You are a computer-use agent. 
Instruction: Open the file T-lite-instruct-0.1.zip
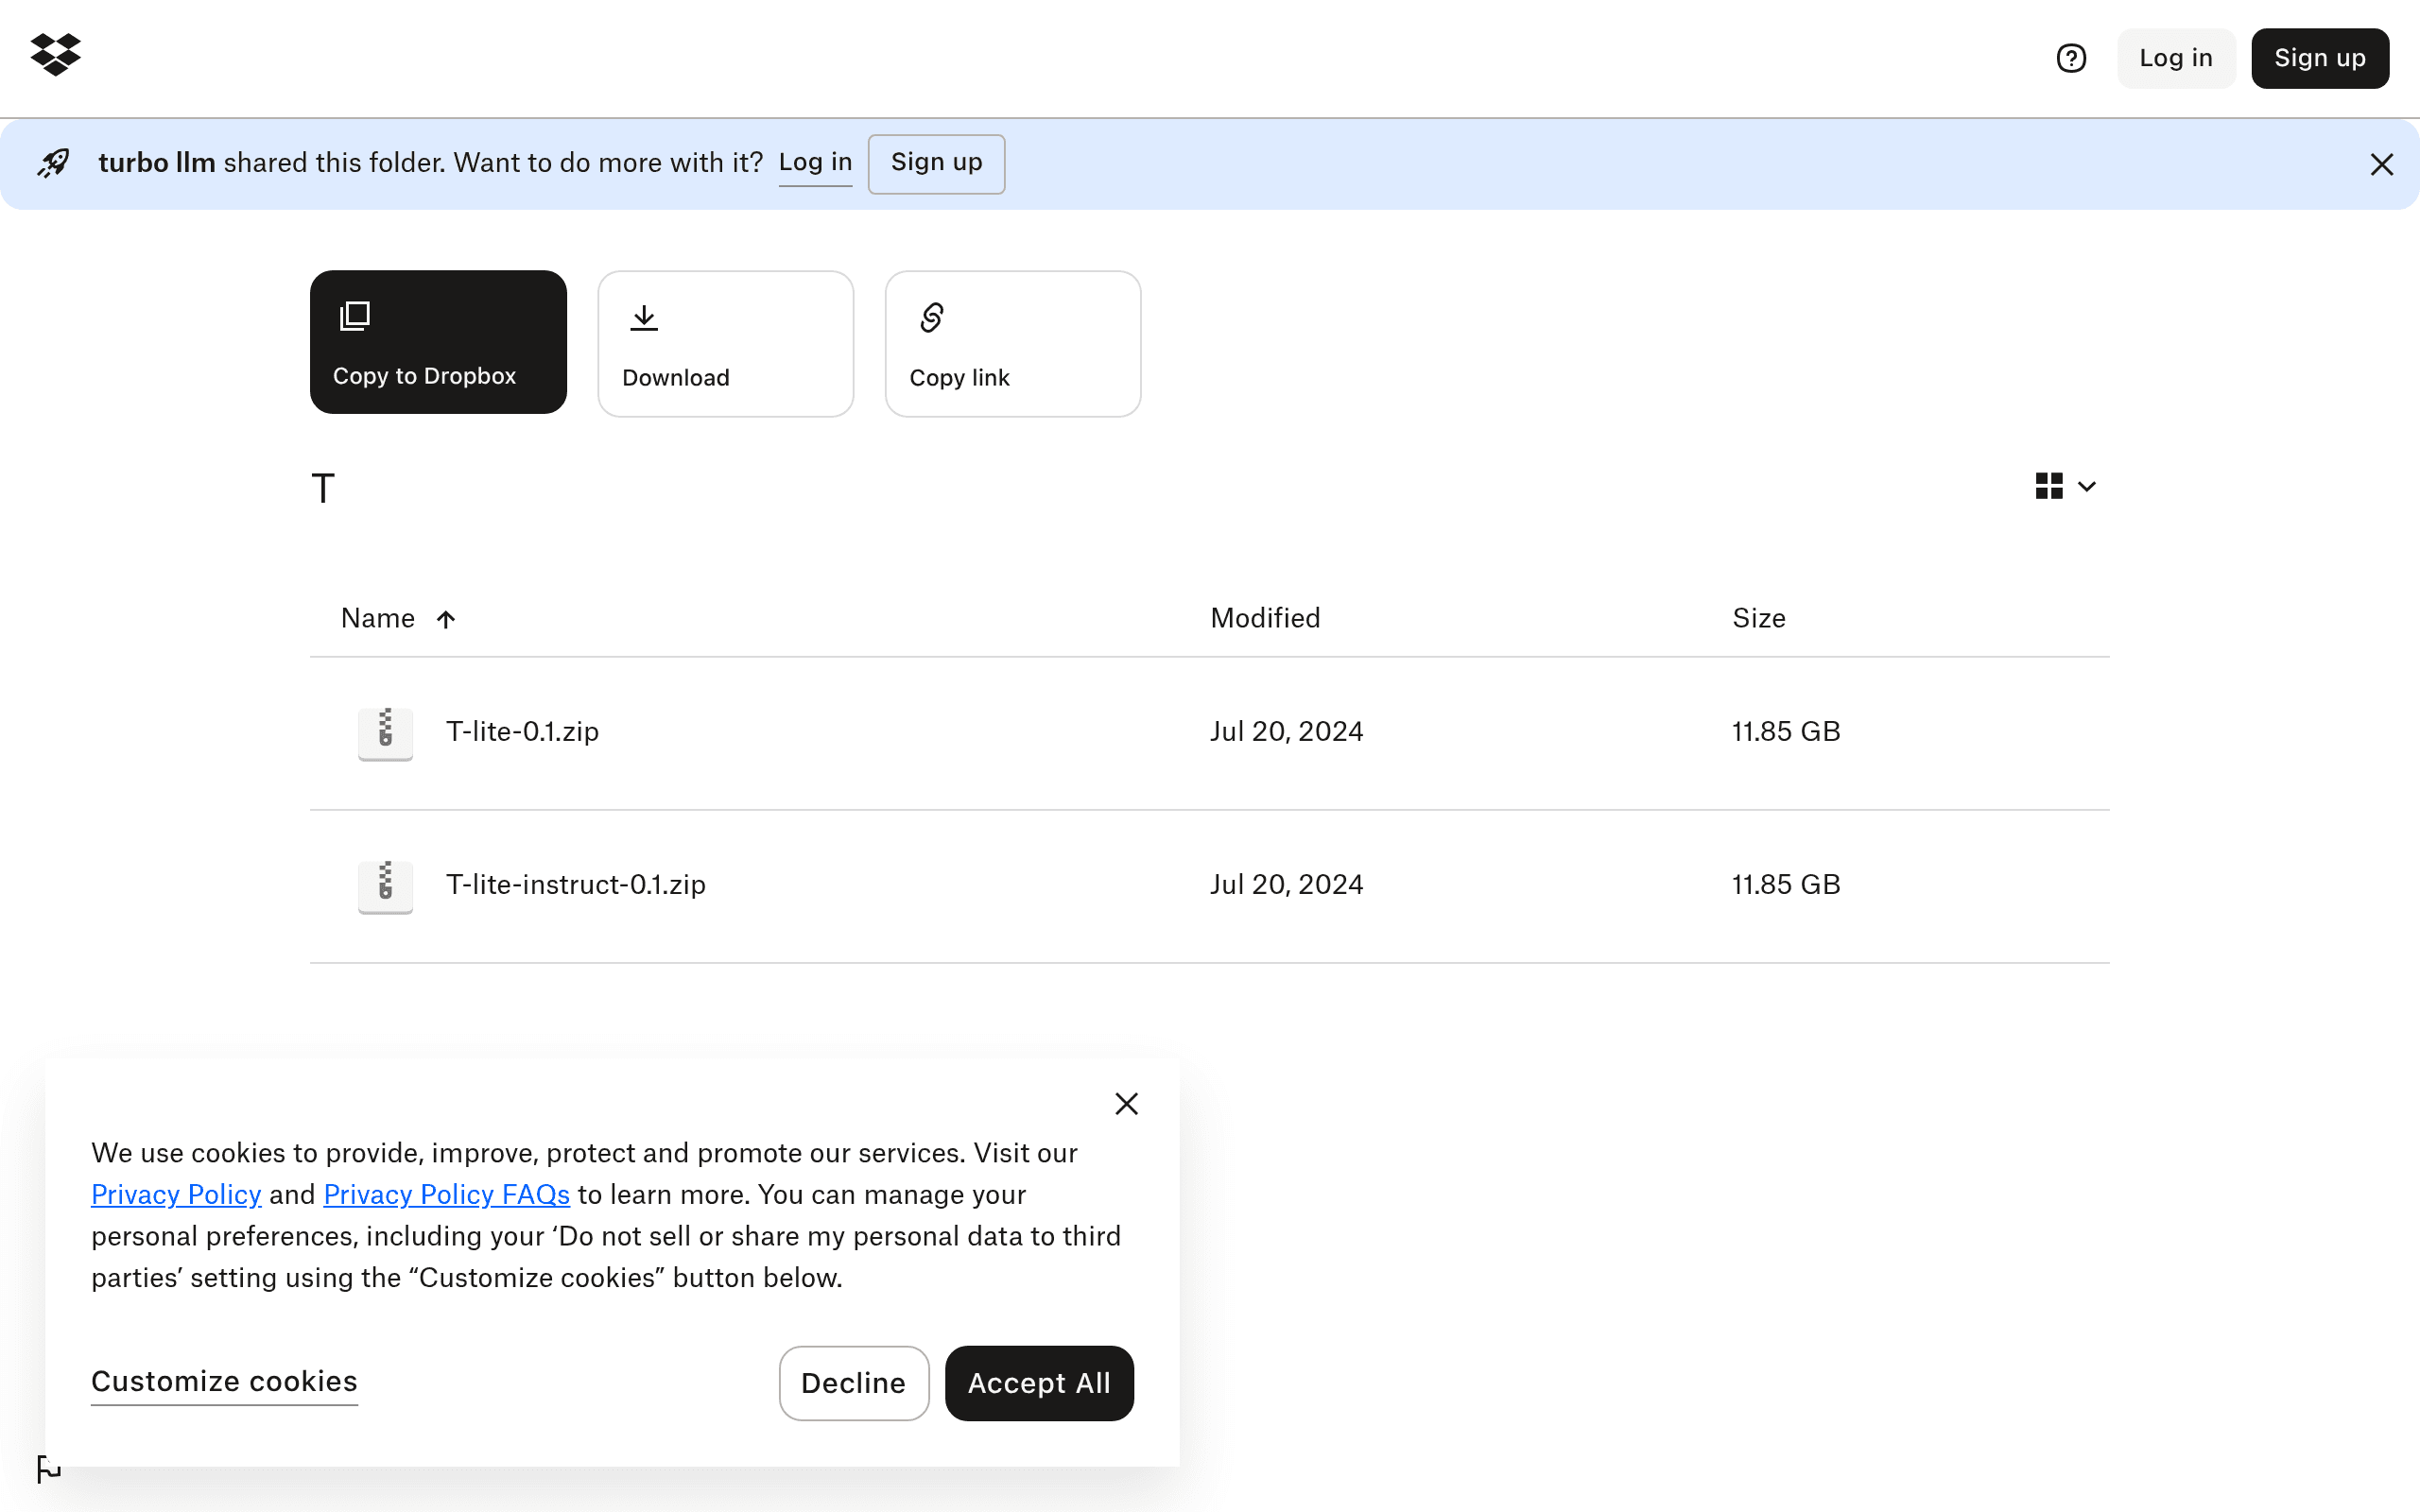click(575, 885)
